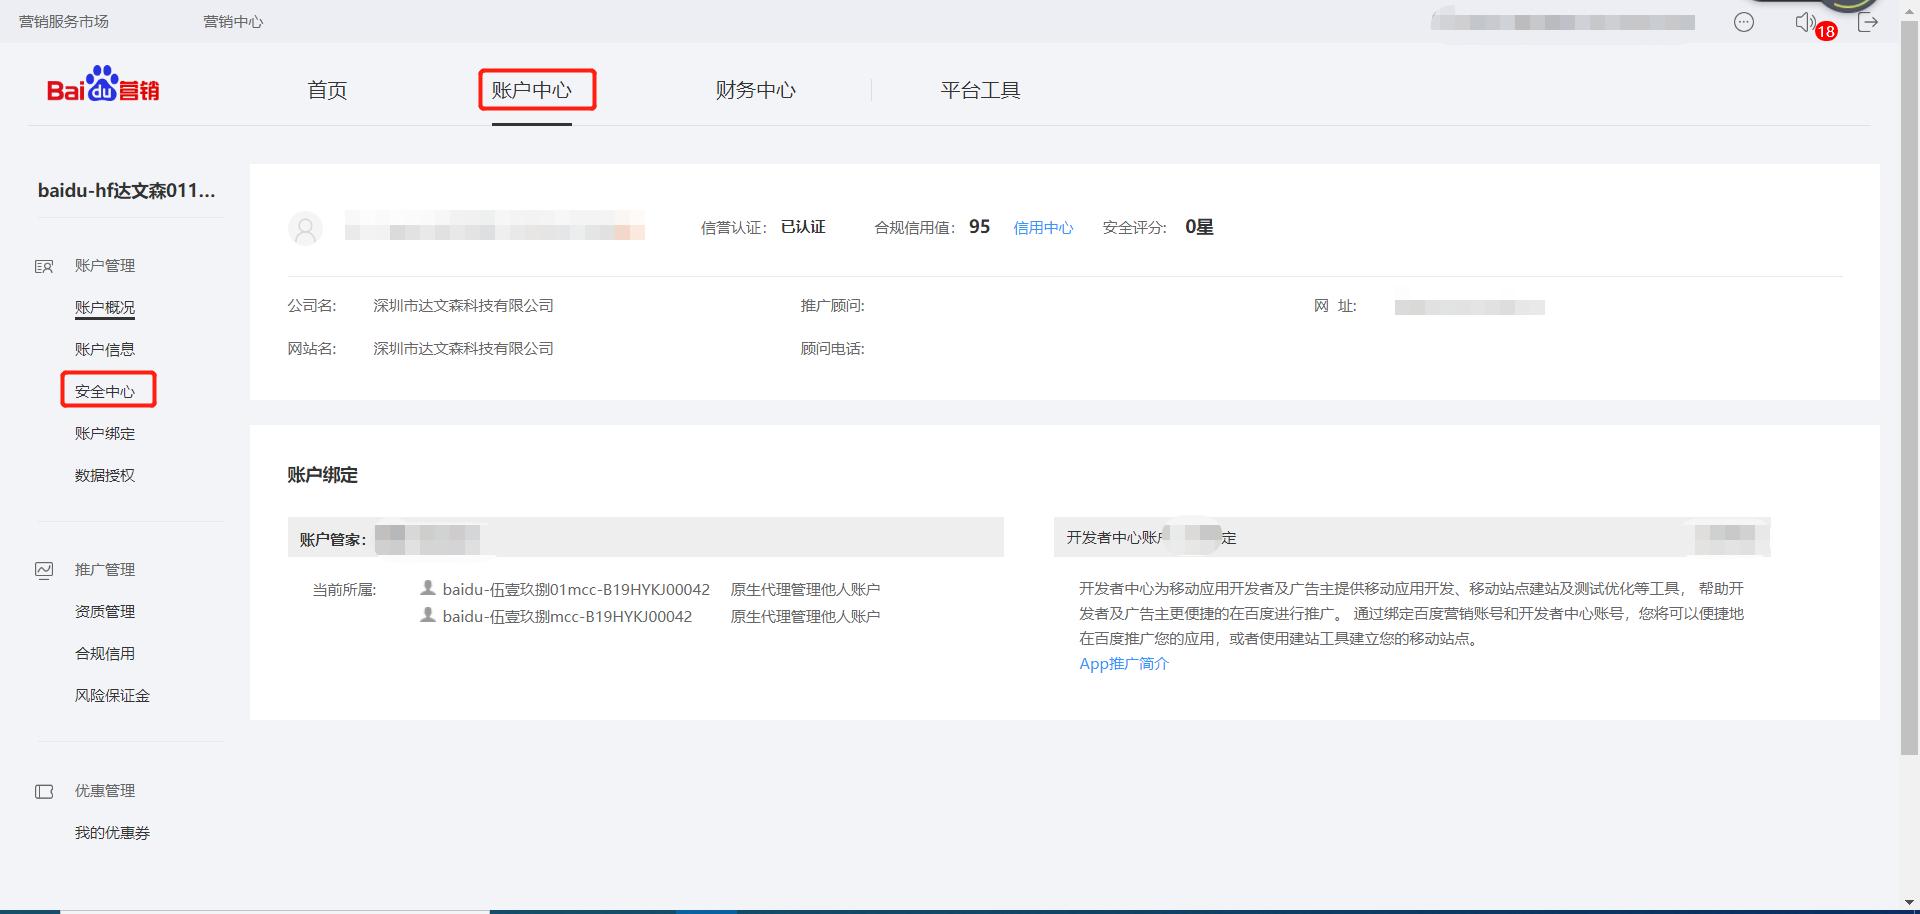Open the App推广简介 link
Image resolution: width=1920 pixels, height=914 pixels.
tap(1123, 663)
